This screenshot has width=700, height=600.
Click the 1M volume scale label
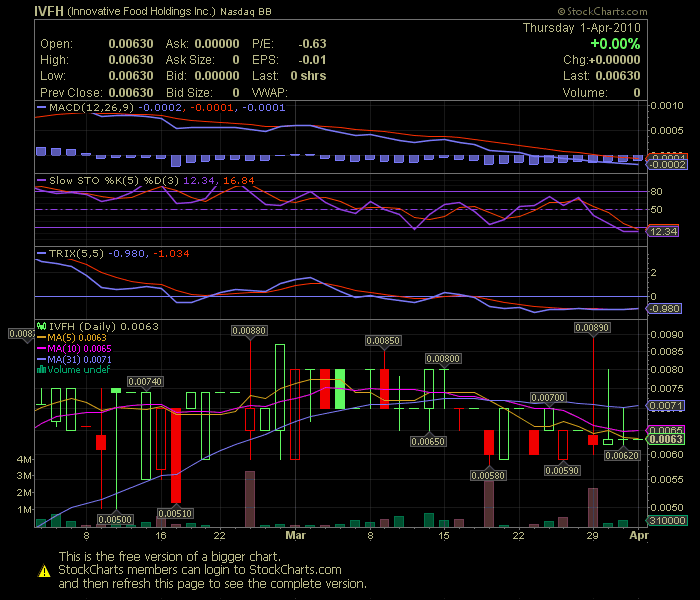(24, 509)
